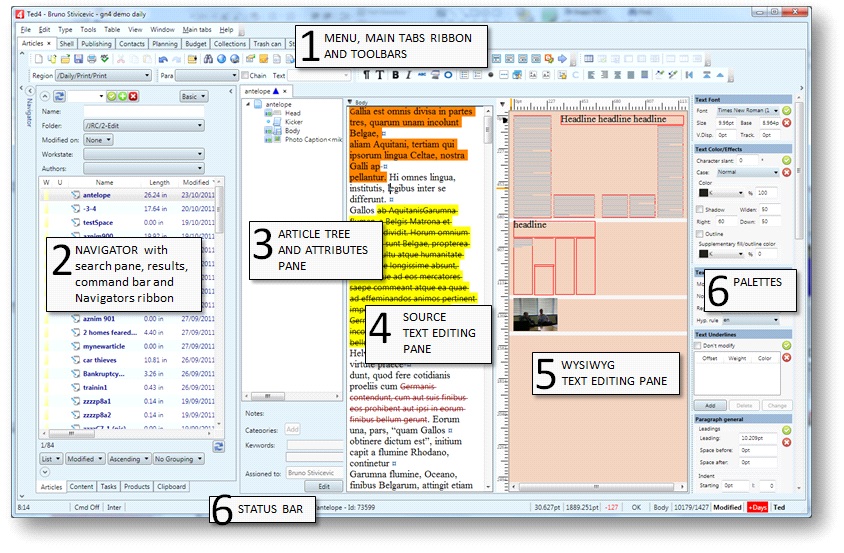The width and height of the screenshot is (844, 553).
Task: Toggle the Chain checkbox
Action: coord(245,75)
